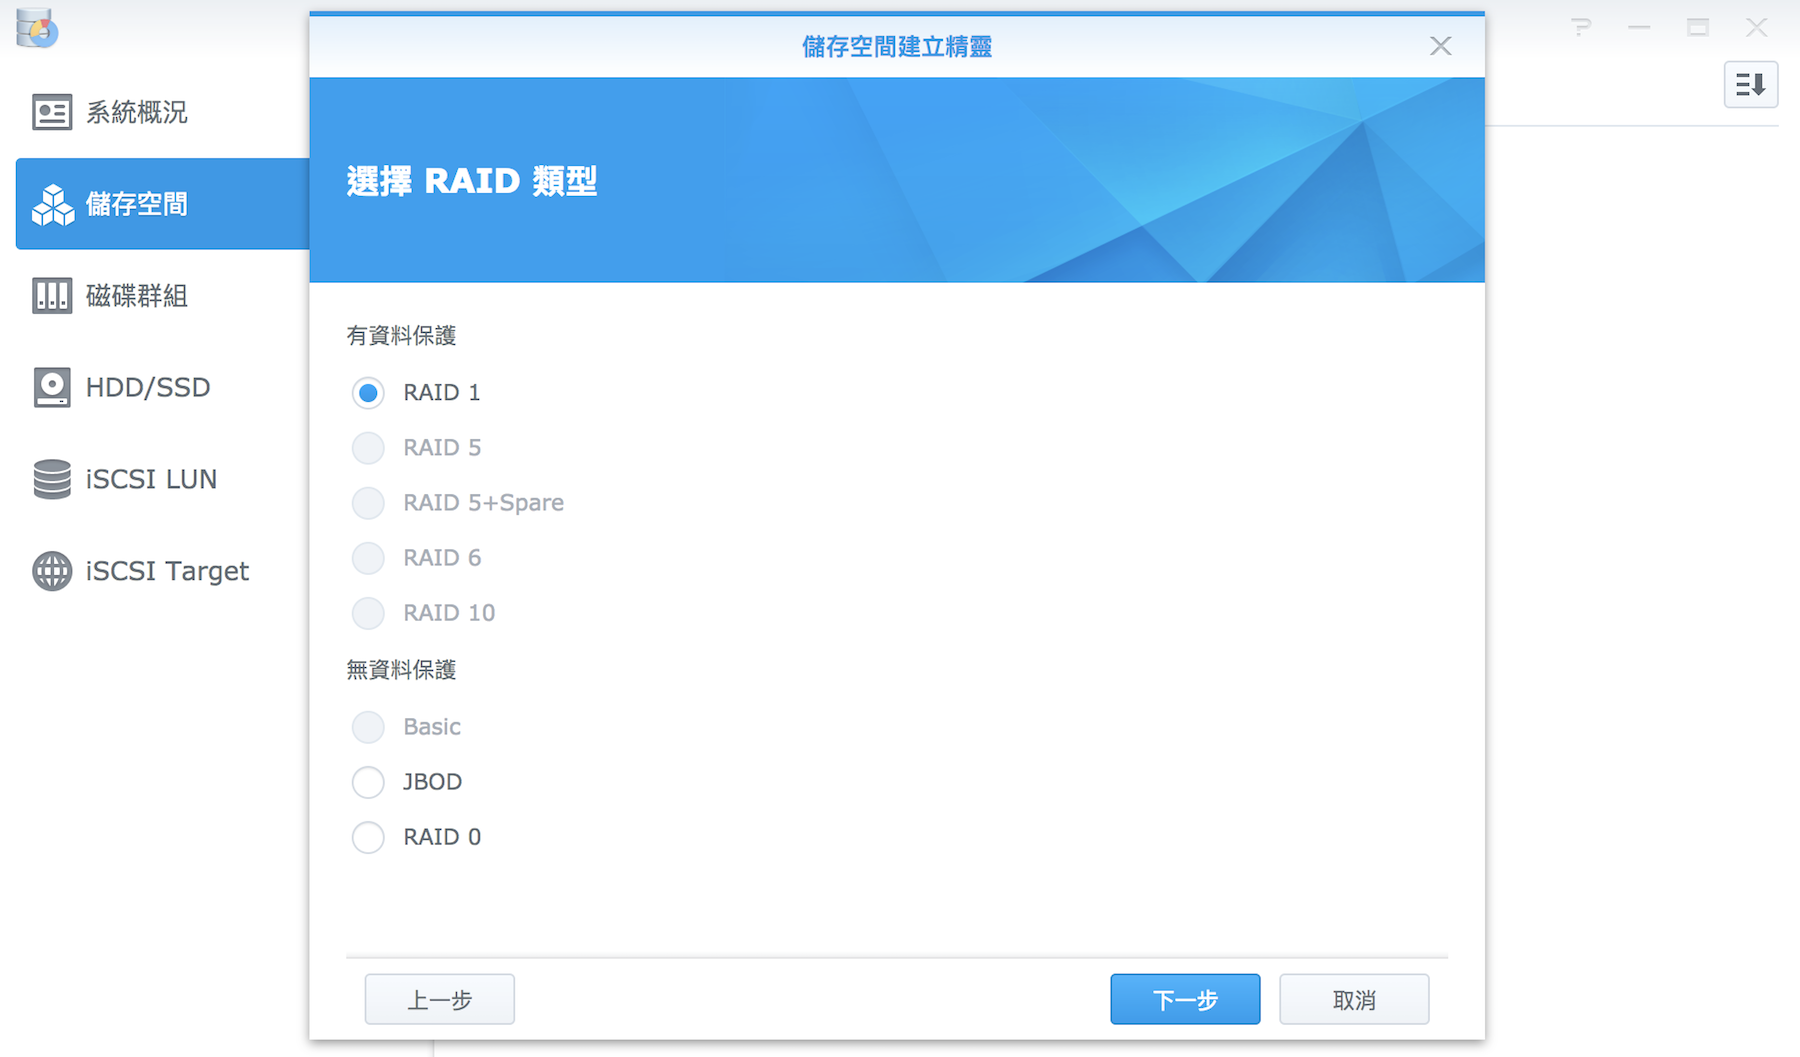The height and width of the screenshot is (1057, 1800).
Task: Choose the RAID 0 radio option
Action: click(x=368, y=837)
